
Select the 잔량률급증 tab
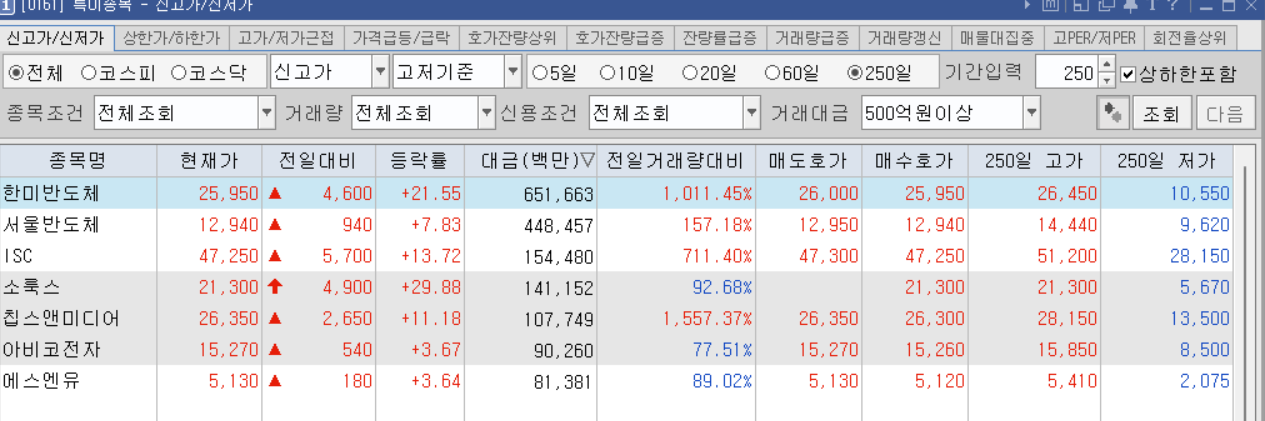coord(720,39)
